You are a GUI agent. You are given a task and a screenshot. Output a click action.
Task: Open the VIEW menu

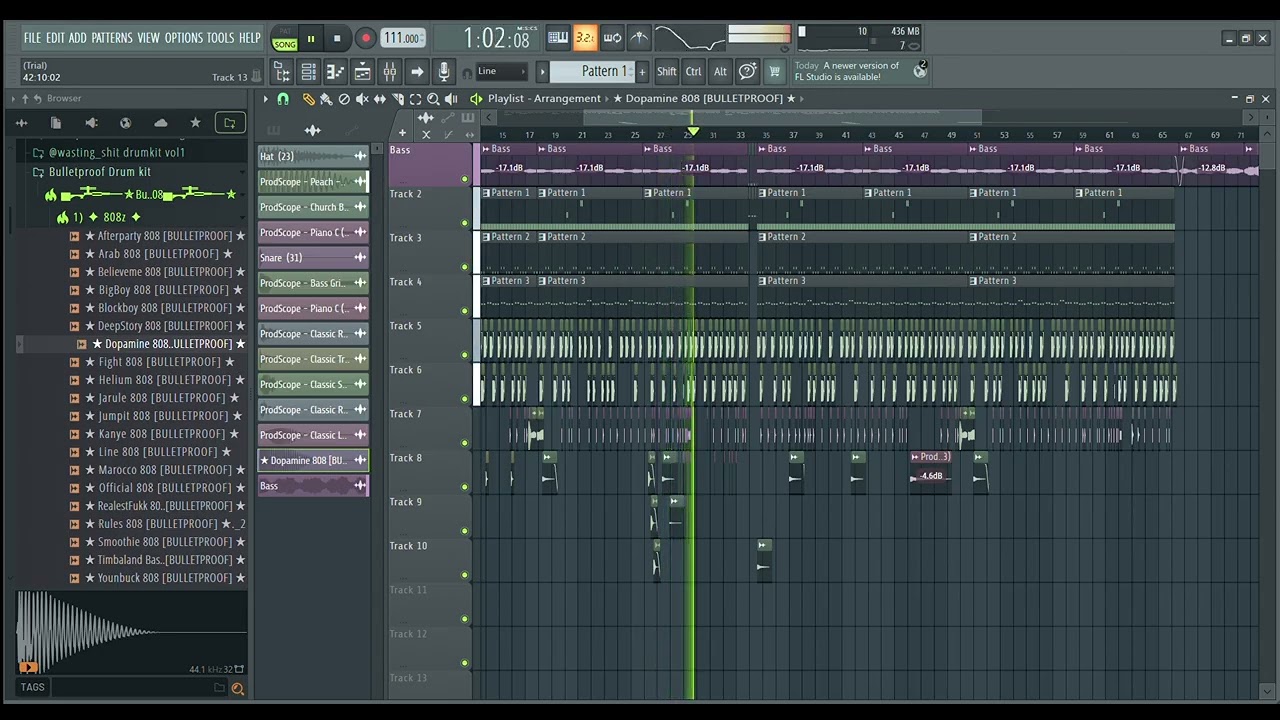pos(149,38)
